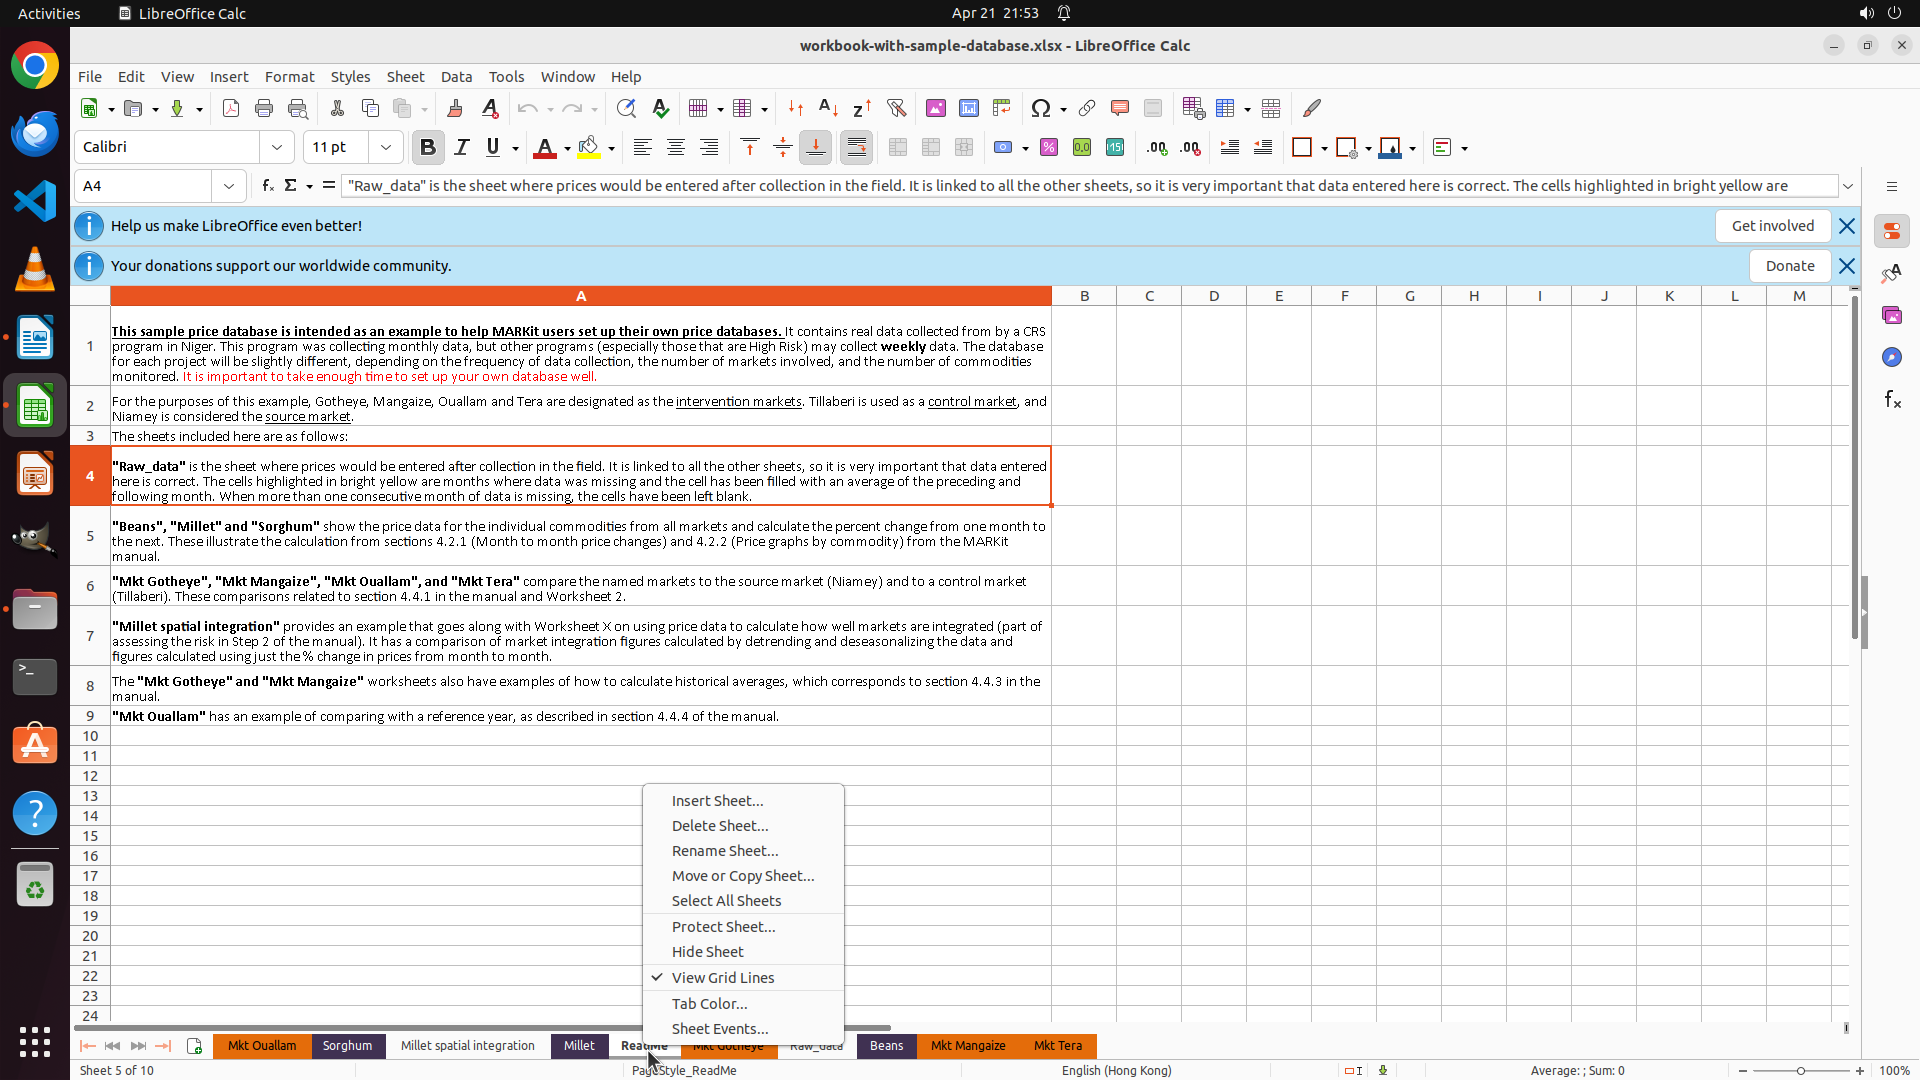Toggle Bold formatting button
Viewport: 1920px width, 1080px height.
428,148
